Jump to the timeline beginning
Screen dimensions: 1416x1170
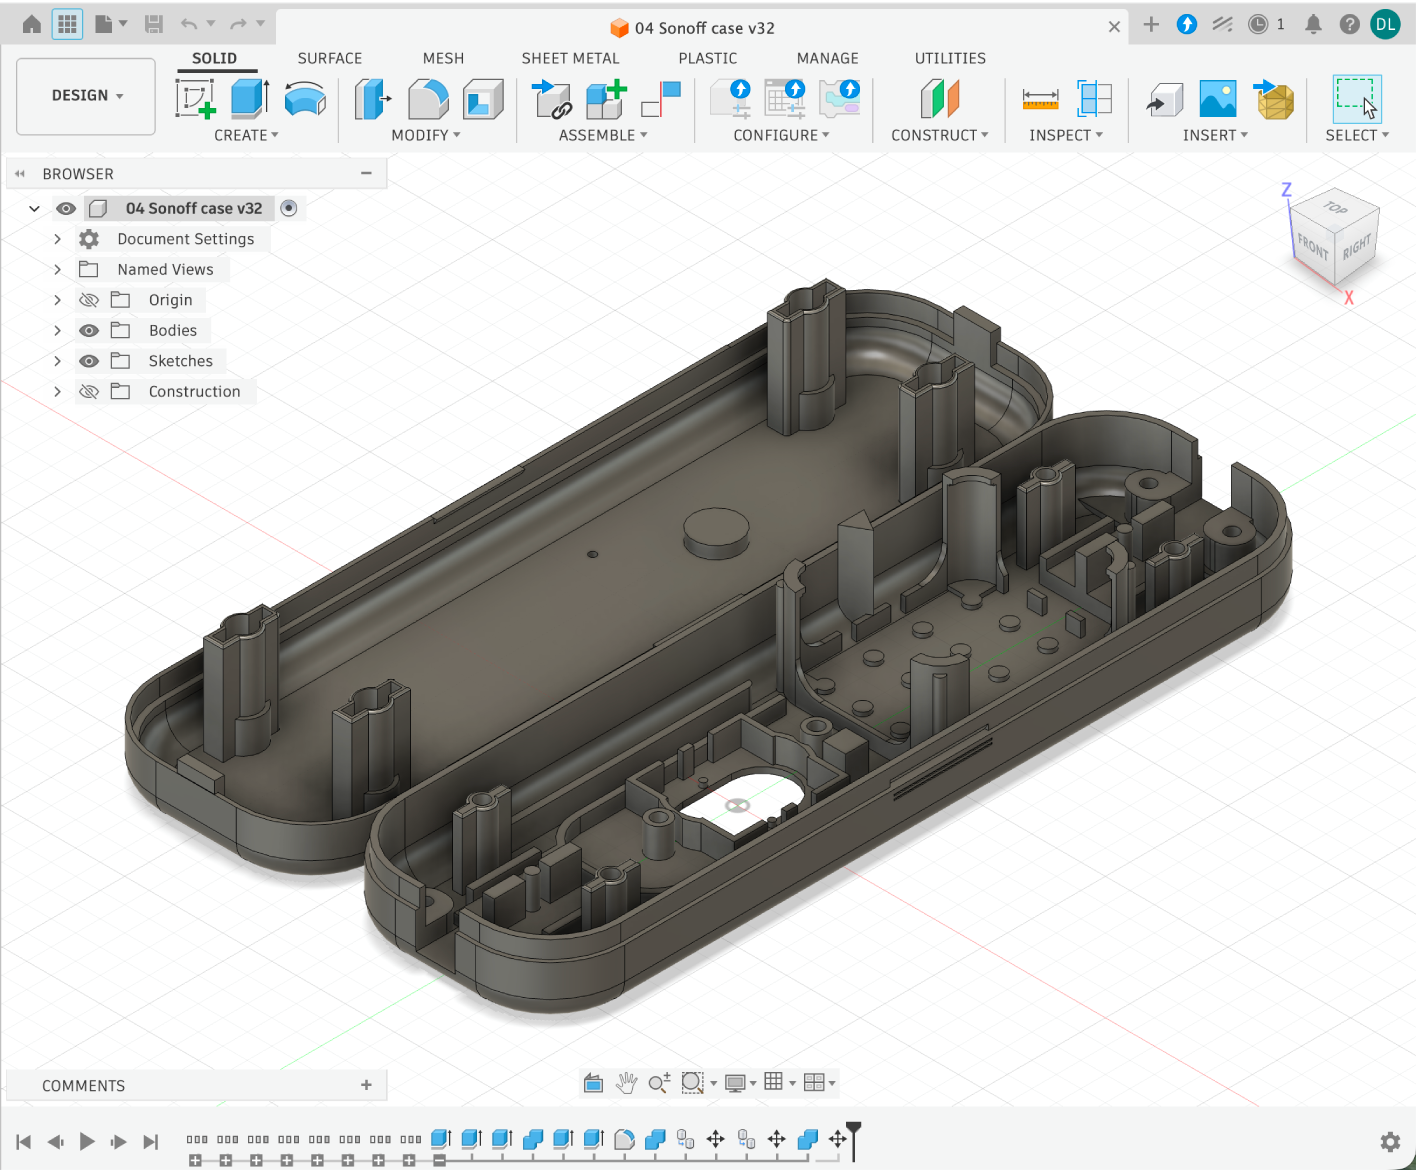coord(24,1141)
